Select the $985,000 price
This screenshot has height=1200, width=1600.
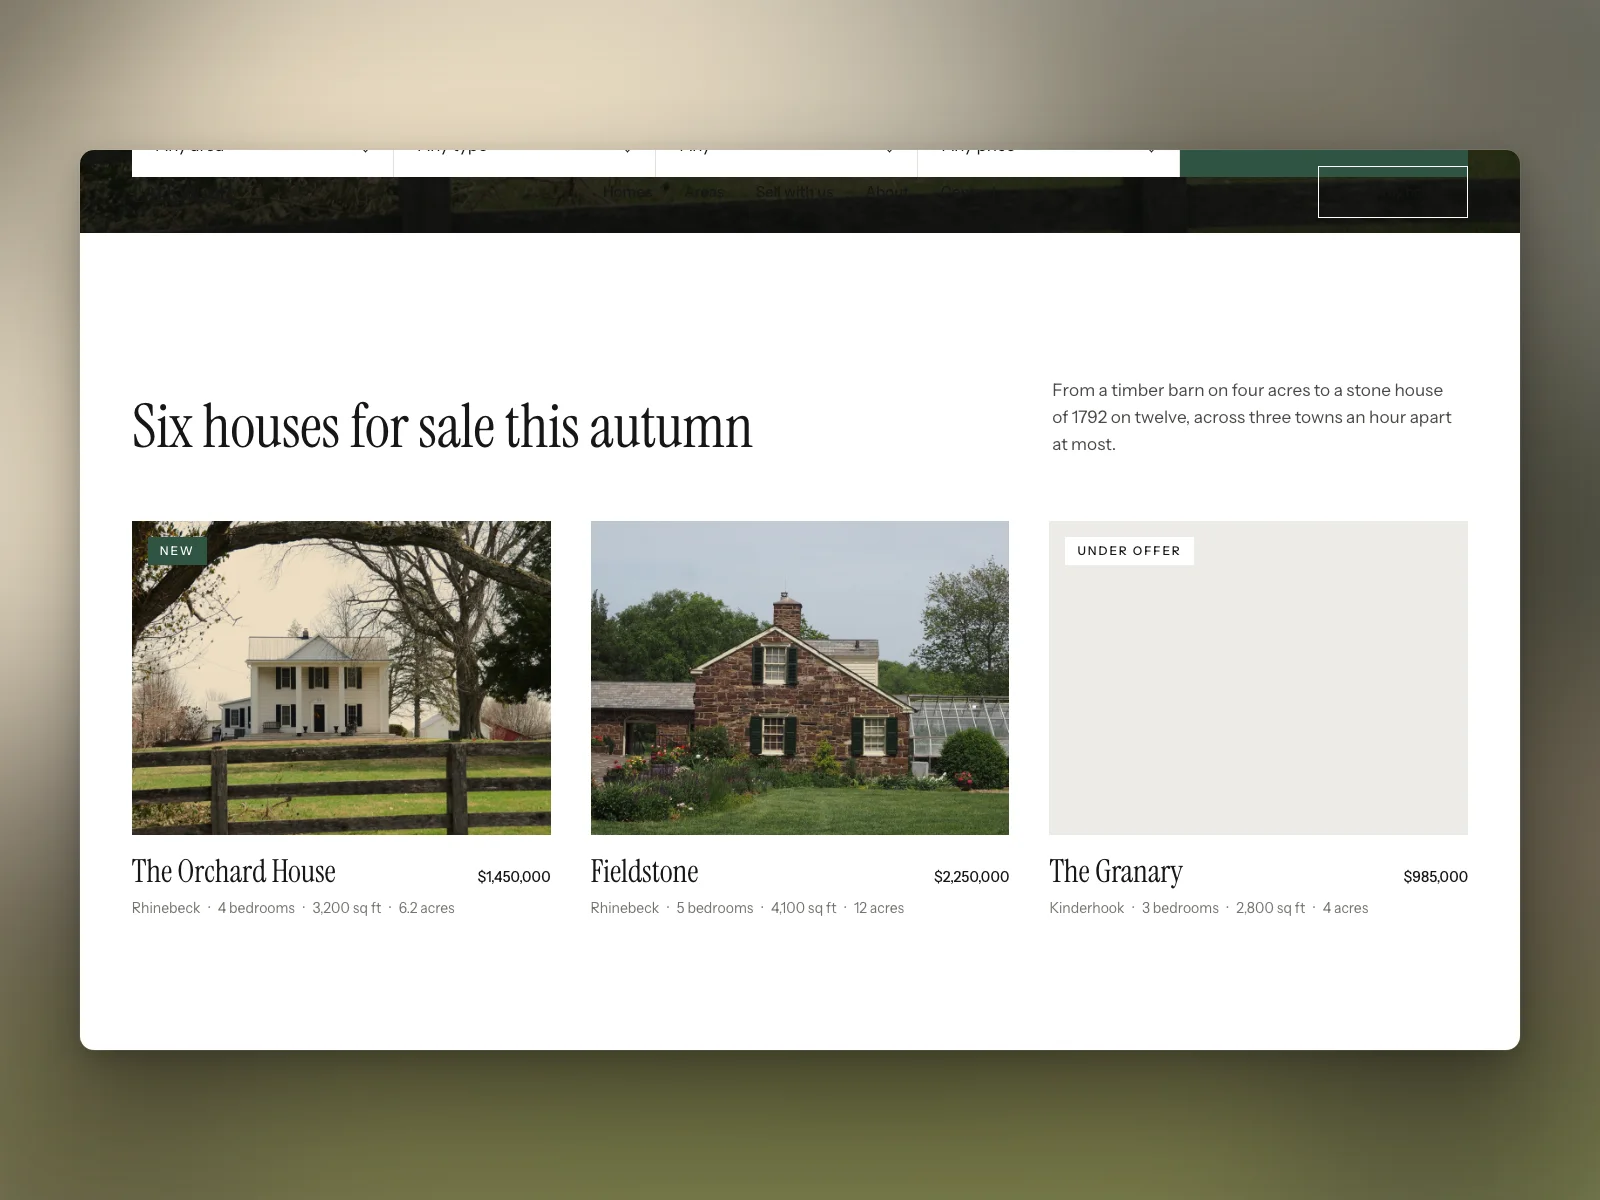[x=1435, y=877]
